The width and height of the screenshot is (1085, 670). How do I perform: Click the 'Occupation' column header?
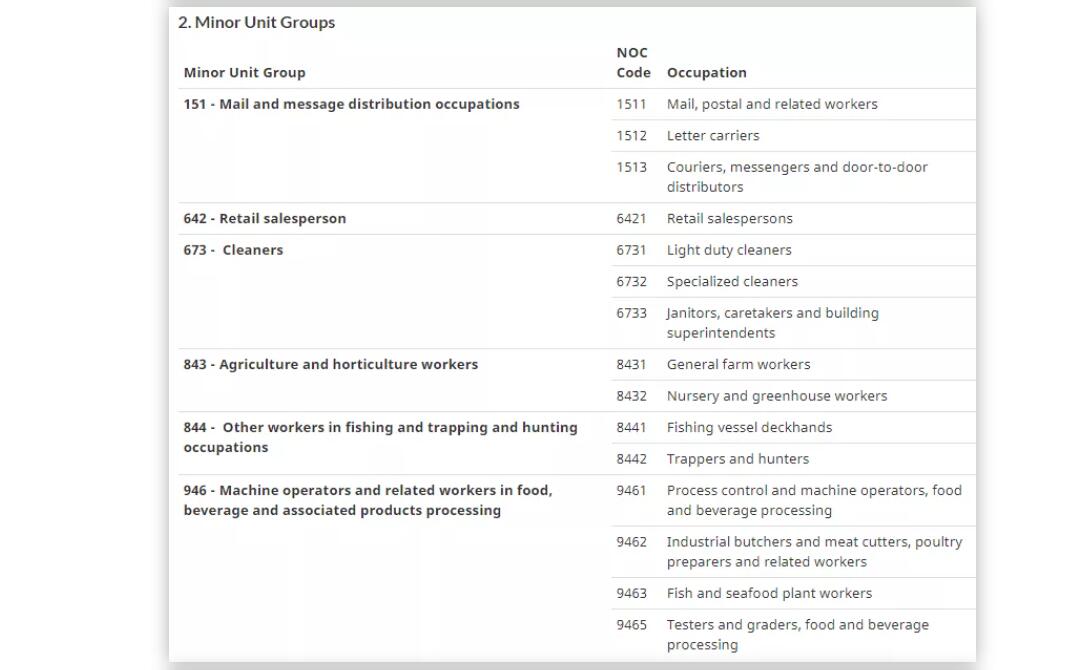pos(706,73)
